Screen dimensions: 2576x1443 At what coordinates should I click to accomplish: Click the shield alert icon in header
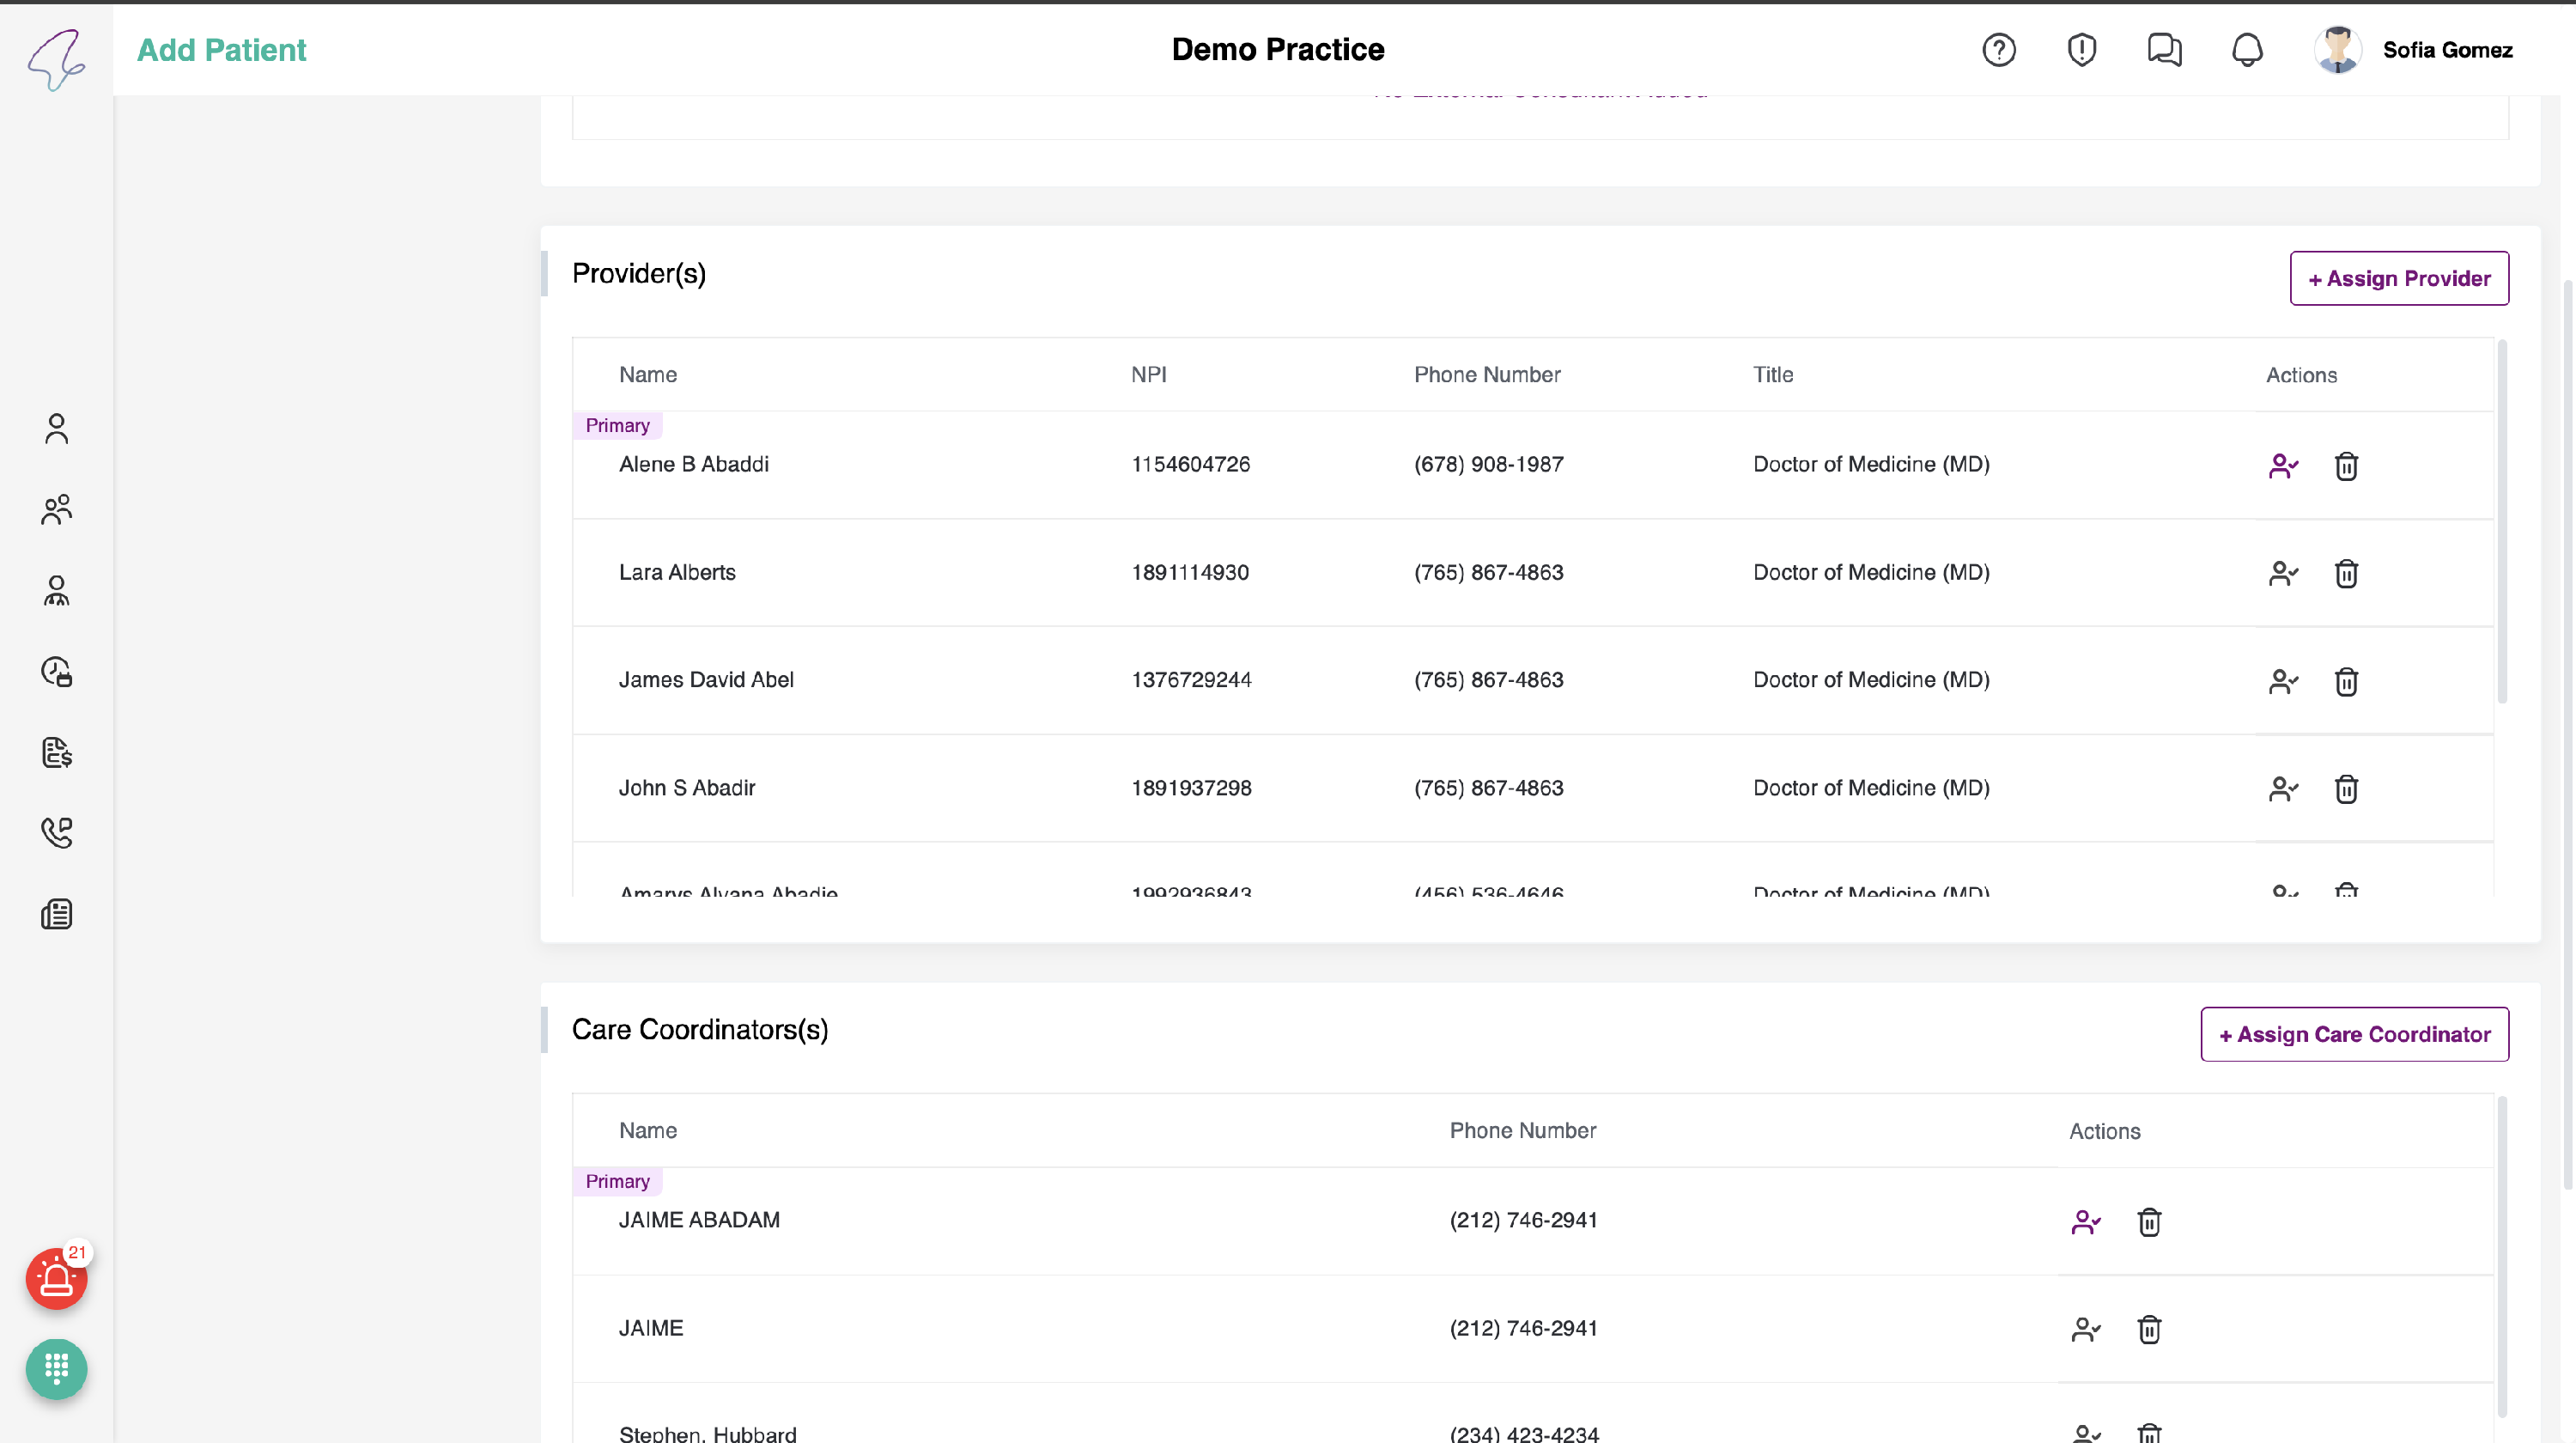point(2081,50)
